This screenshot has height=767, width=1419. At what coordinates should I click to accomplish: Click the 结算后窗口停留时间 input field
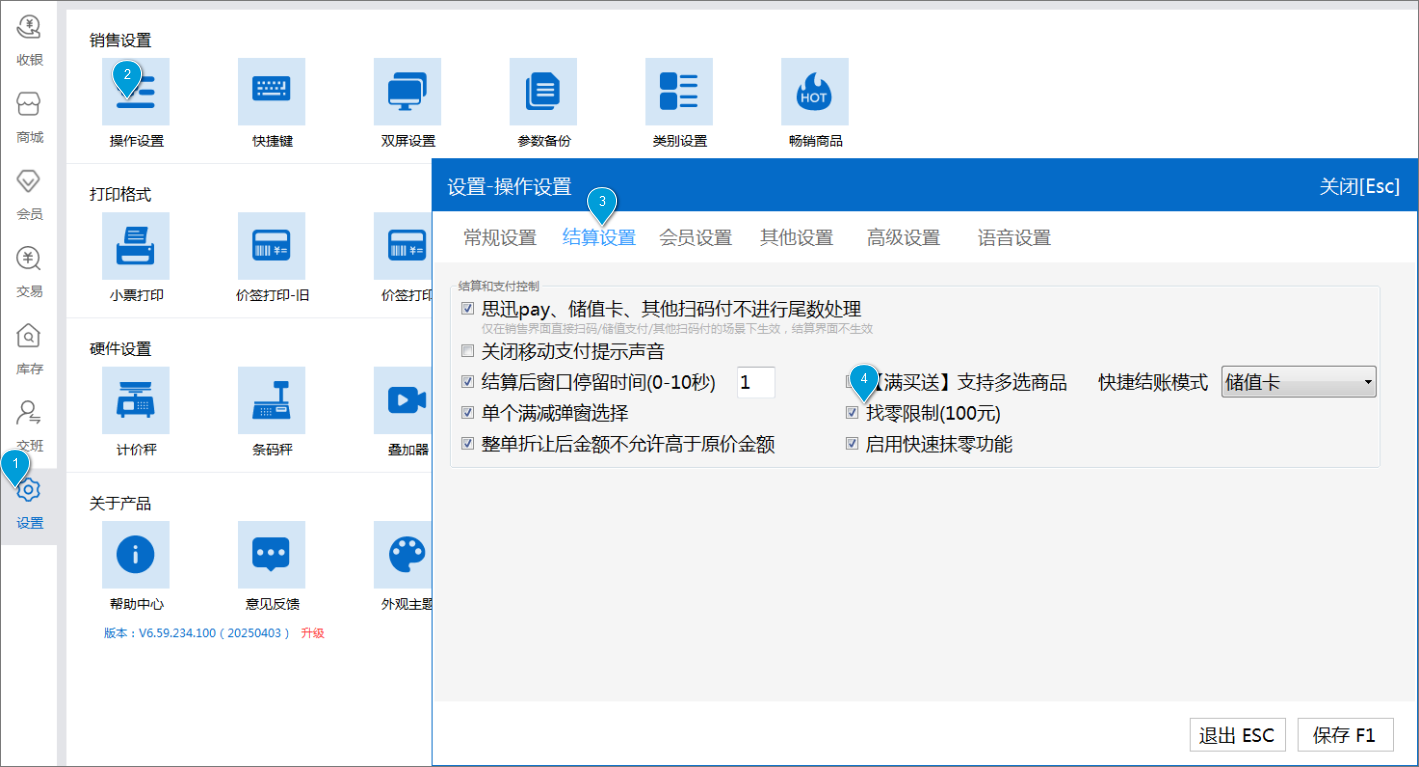pyautogui.click(x=756, y=382)
